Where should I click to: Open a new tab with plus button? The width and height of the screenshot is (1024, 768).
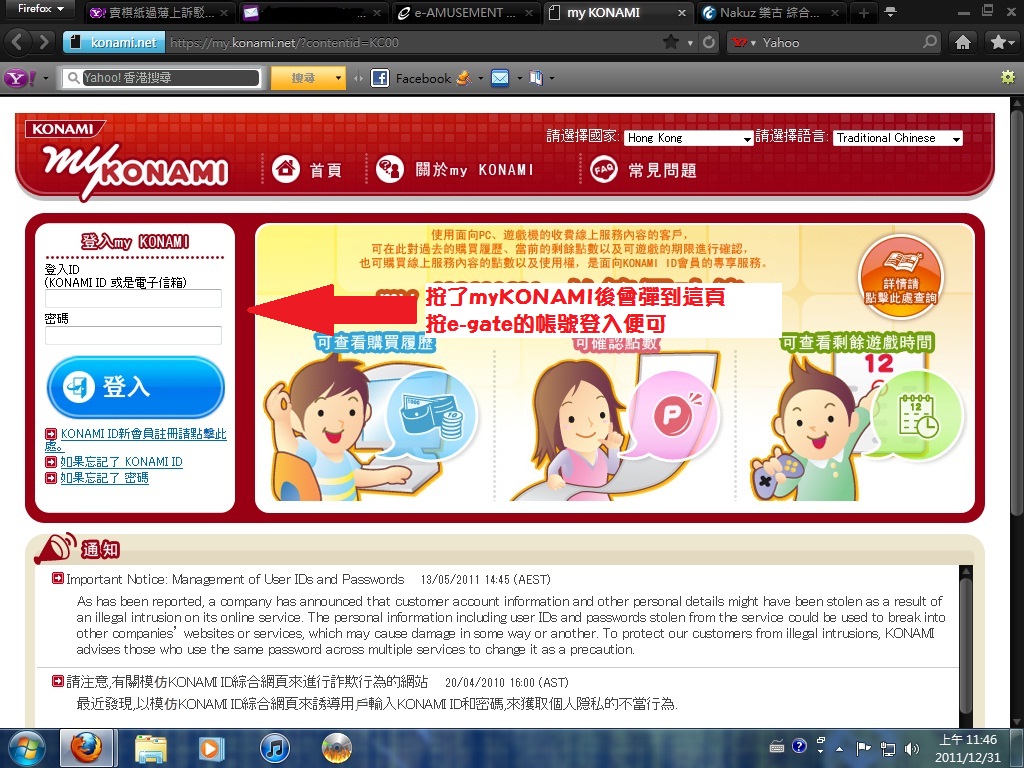864,12
